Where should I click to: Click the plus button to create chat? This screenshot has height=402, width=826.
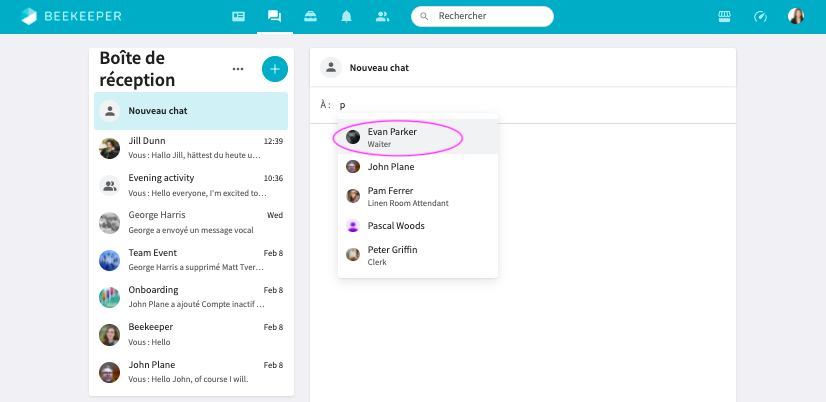(x=274, y=69)
